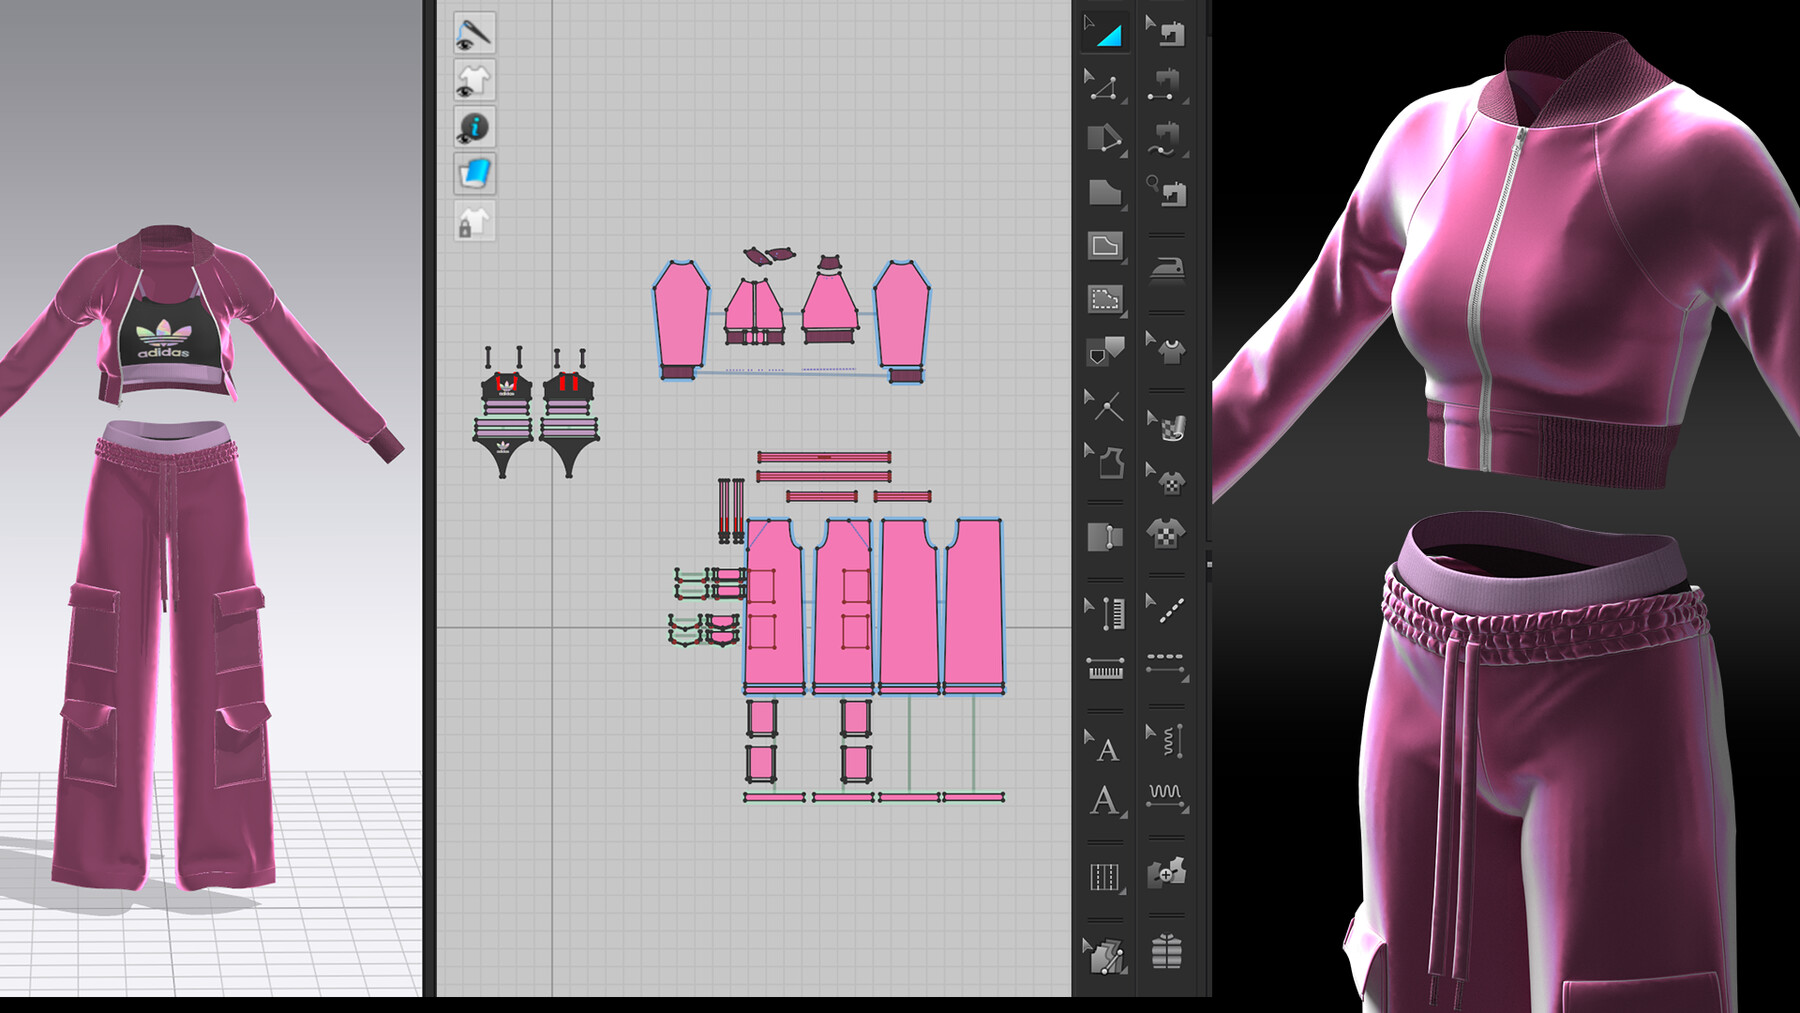Viewport: 1800px width, 1013px height.
Task: Click the Edit Annotation text tool
Action: coord(1104,746)
